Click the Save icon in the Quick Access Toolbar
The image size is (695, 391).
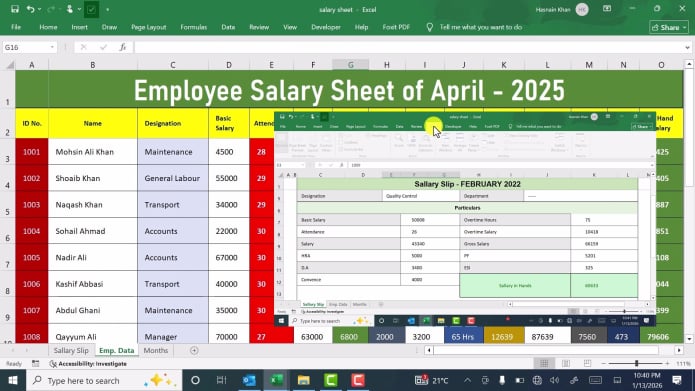tap(15, 9)
